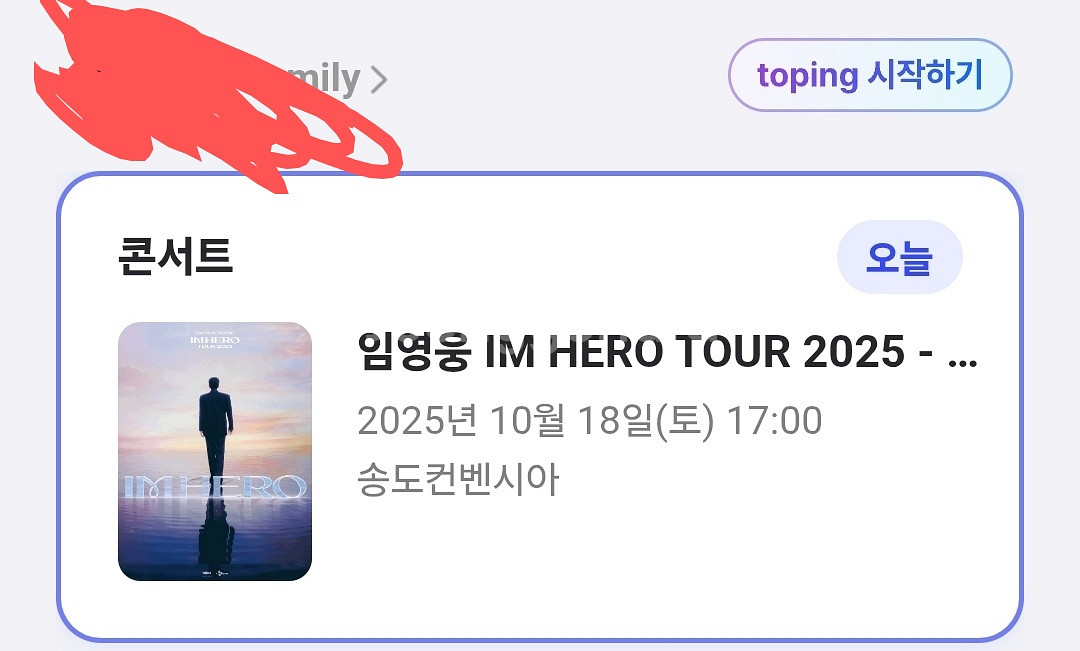Tap the chevron arrow next to the family label
1080x651 pixels.
(x=377, y=80)
